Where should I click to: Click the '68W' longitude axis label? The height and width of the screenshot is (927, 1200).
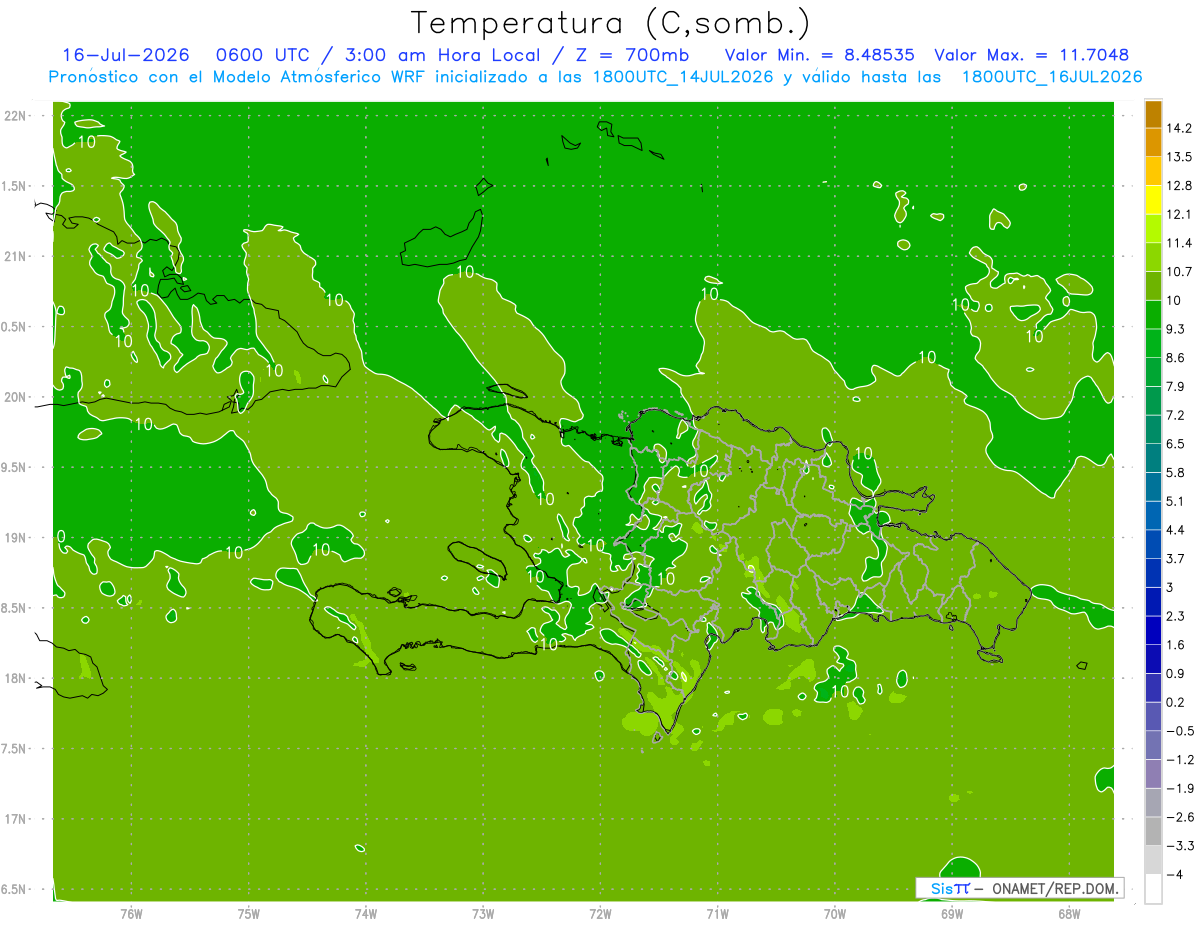click(1069, 913)
